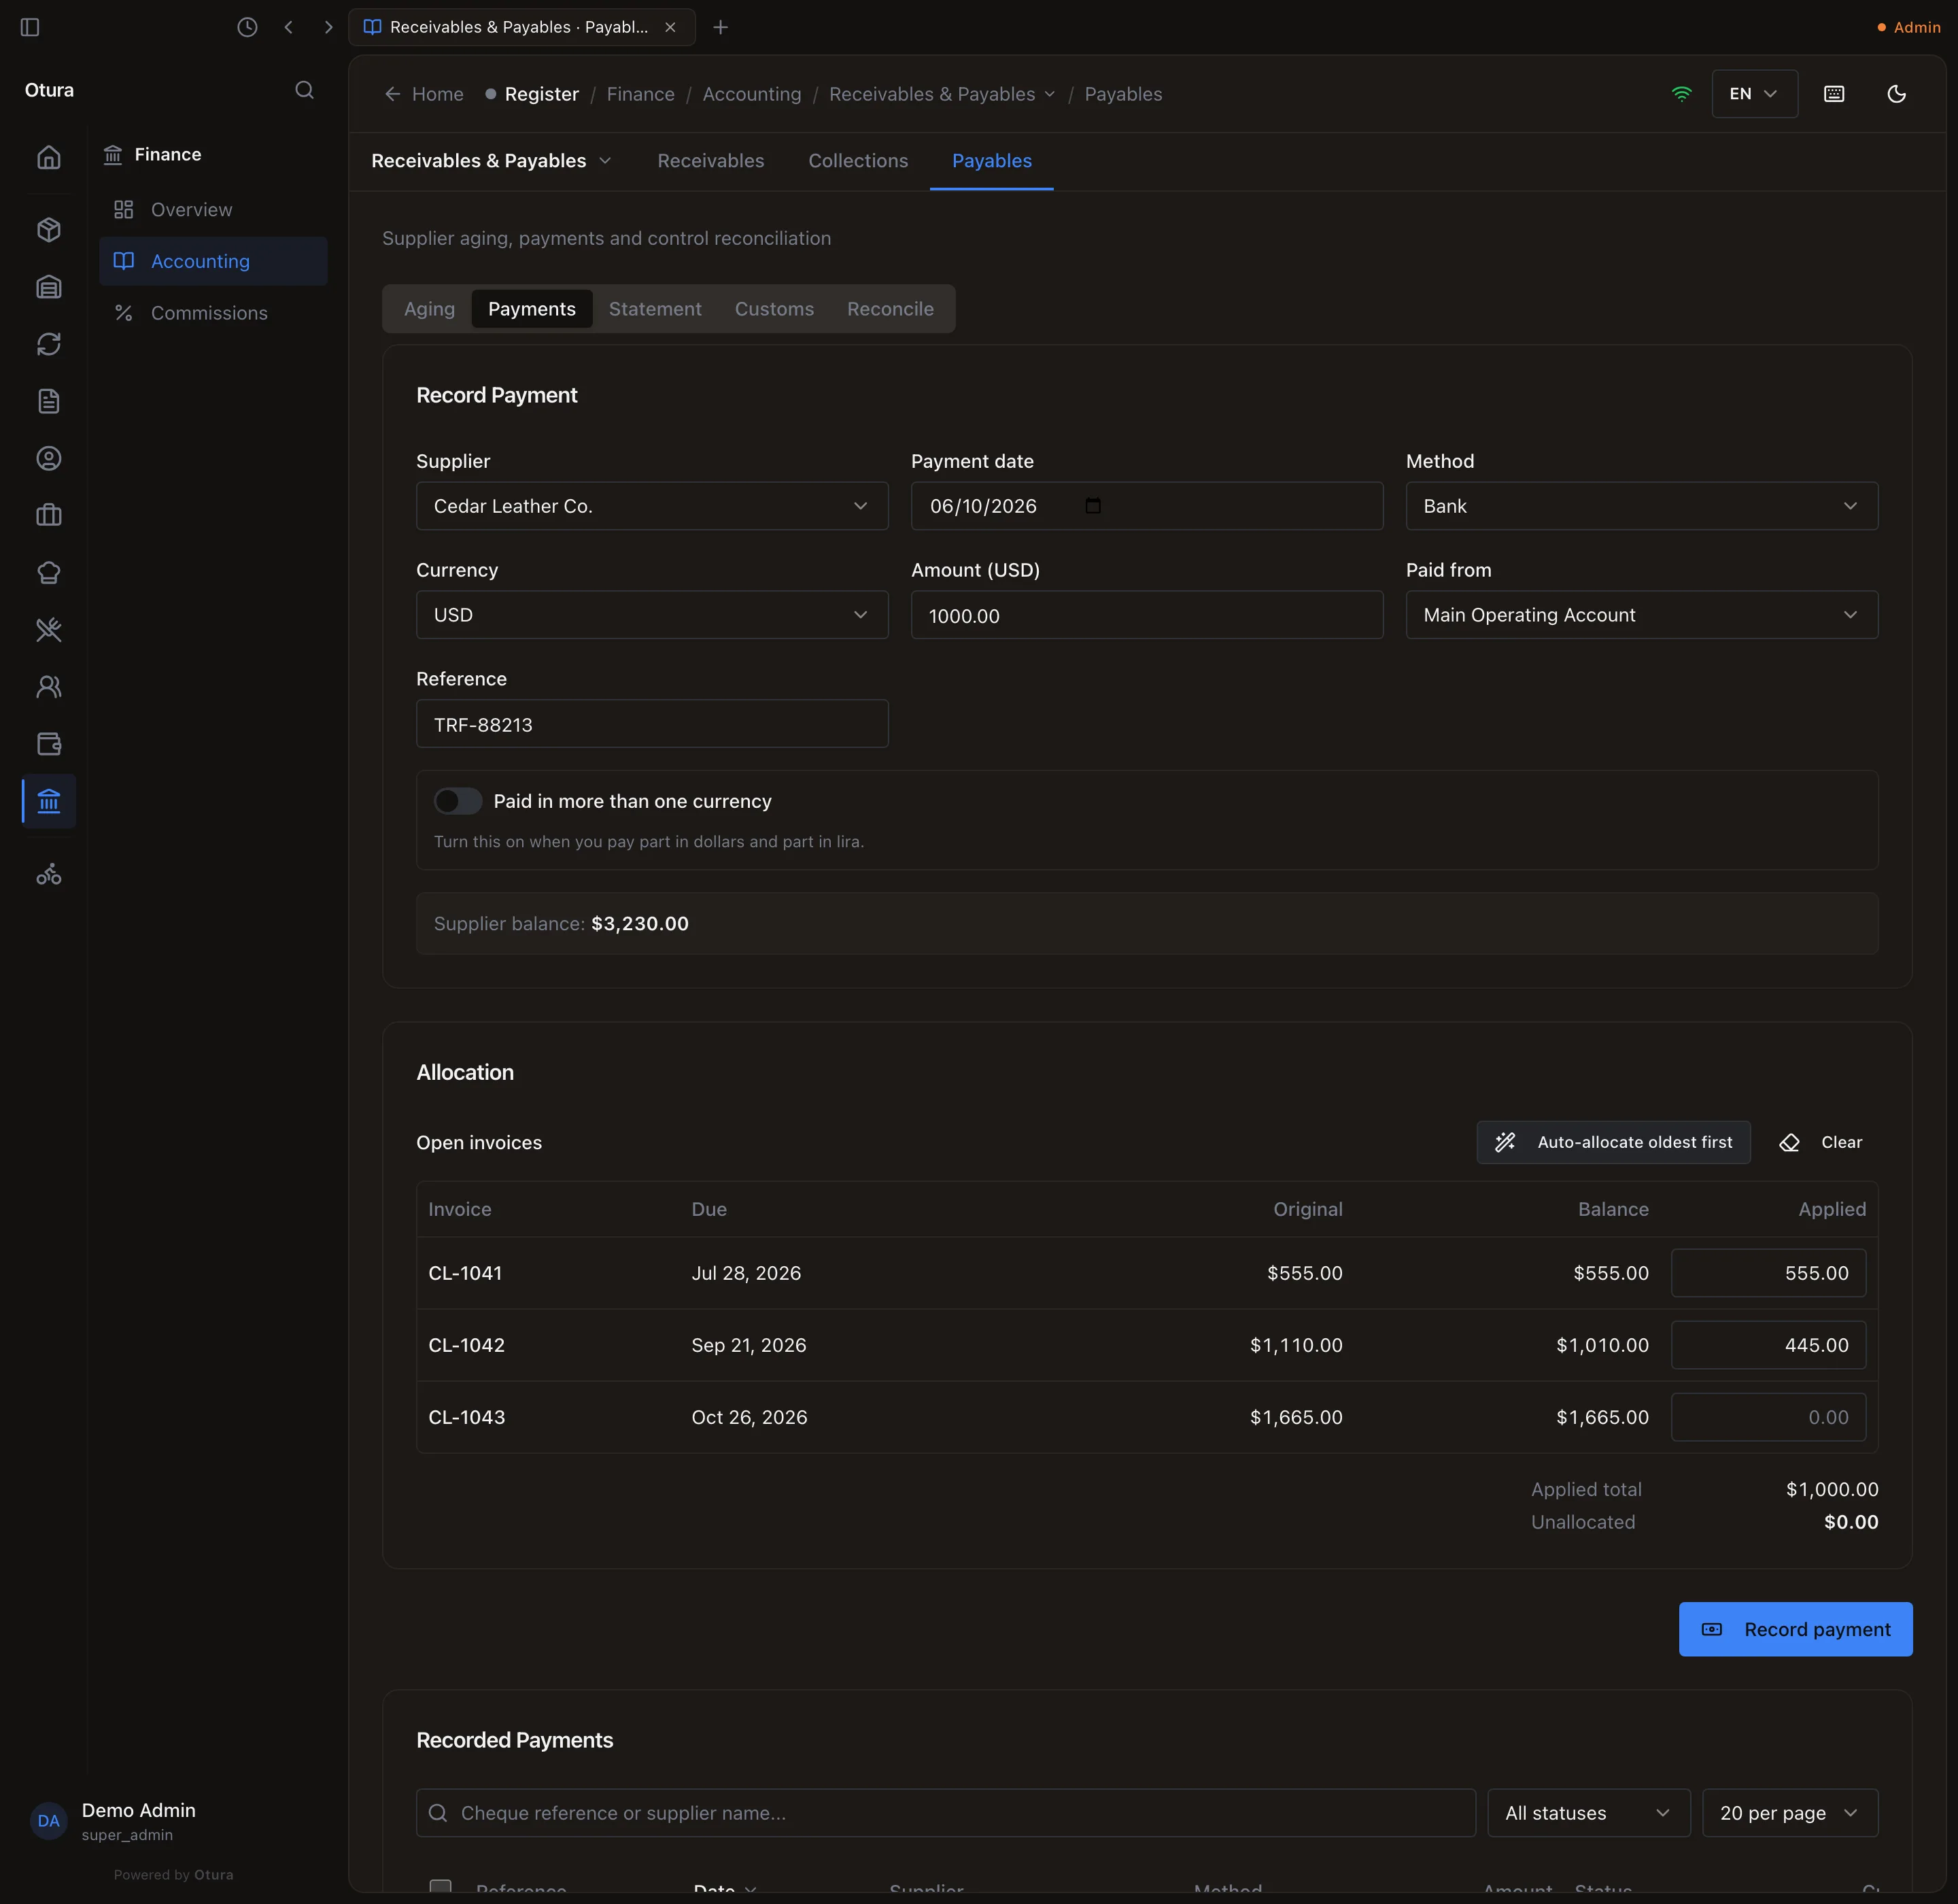This screenshot has height=1904, width=1958.
Task: Open the cube inventory icon
Action: (x=49, y=229)
